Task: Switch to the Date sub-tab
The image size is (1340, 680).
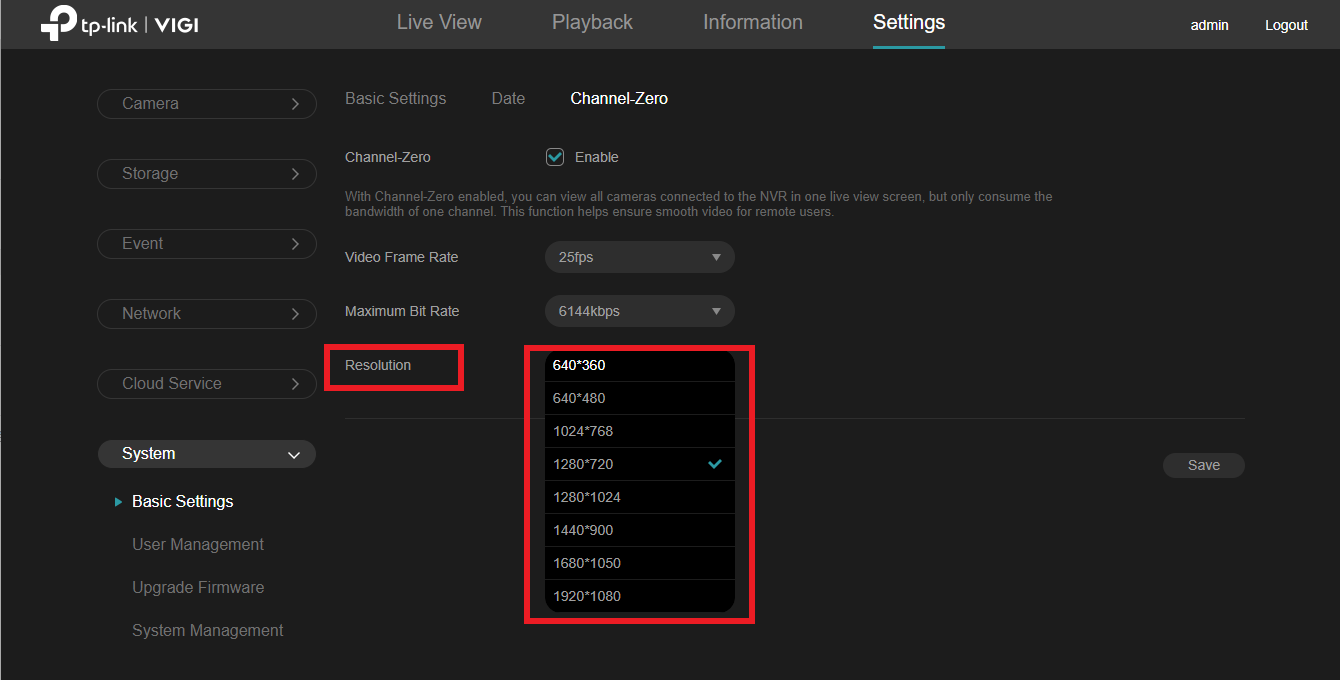Action: 508,98
